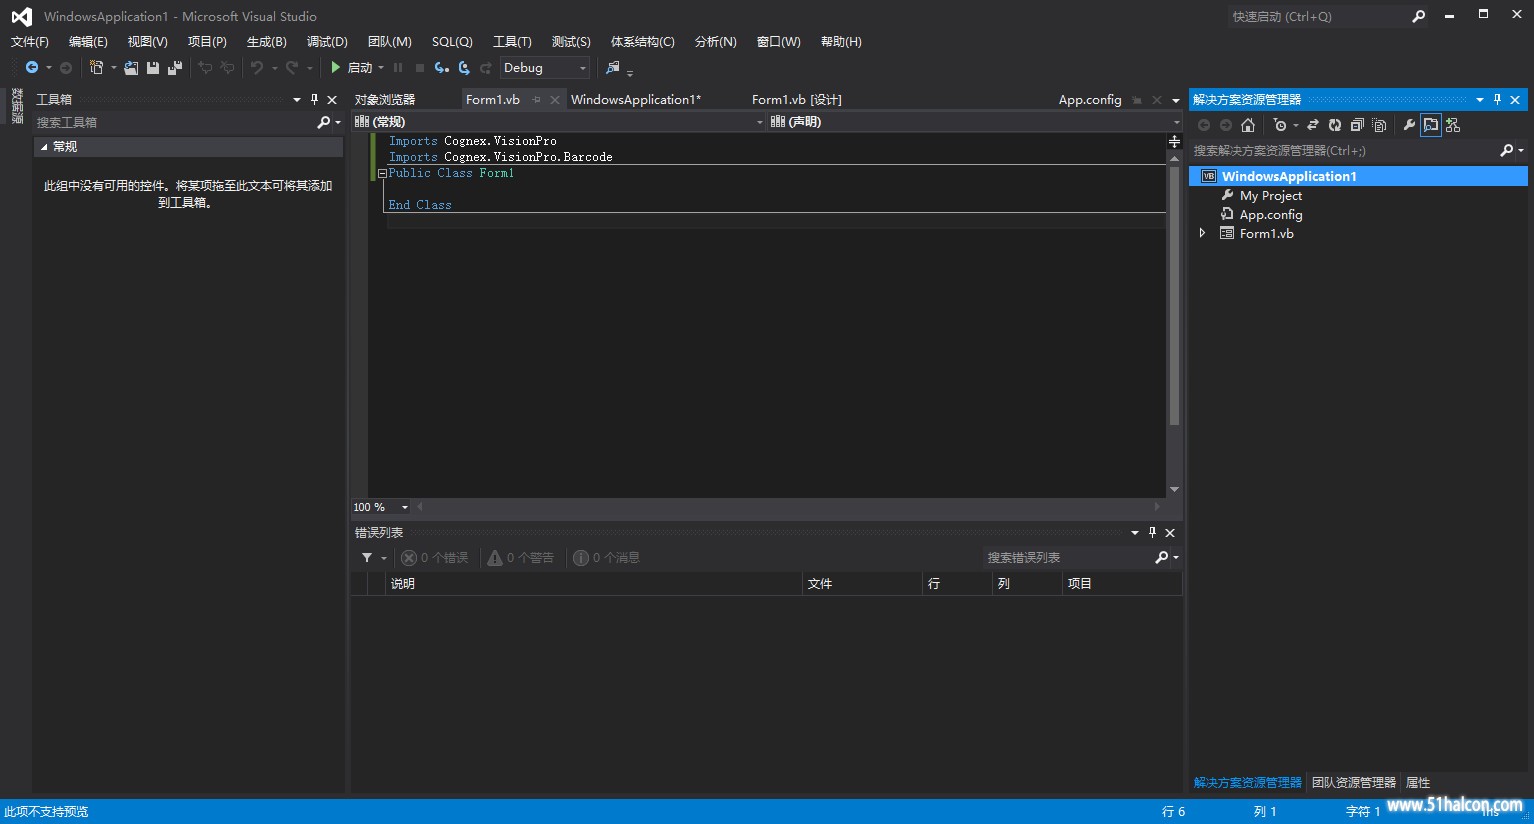Switch to the Form1.vb [设计] tab
The height and width of the screenshot is (824, 1534).
(797, 100)
